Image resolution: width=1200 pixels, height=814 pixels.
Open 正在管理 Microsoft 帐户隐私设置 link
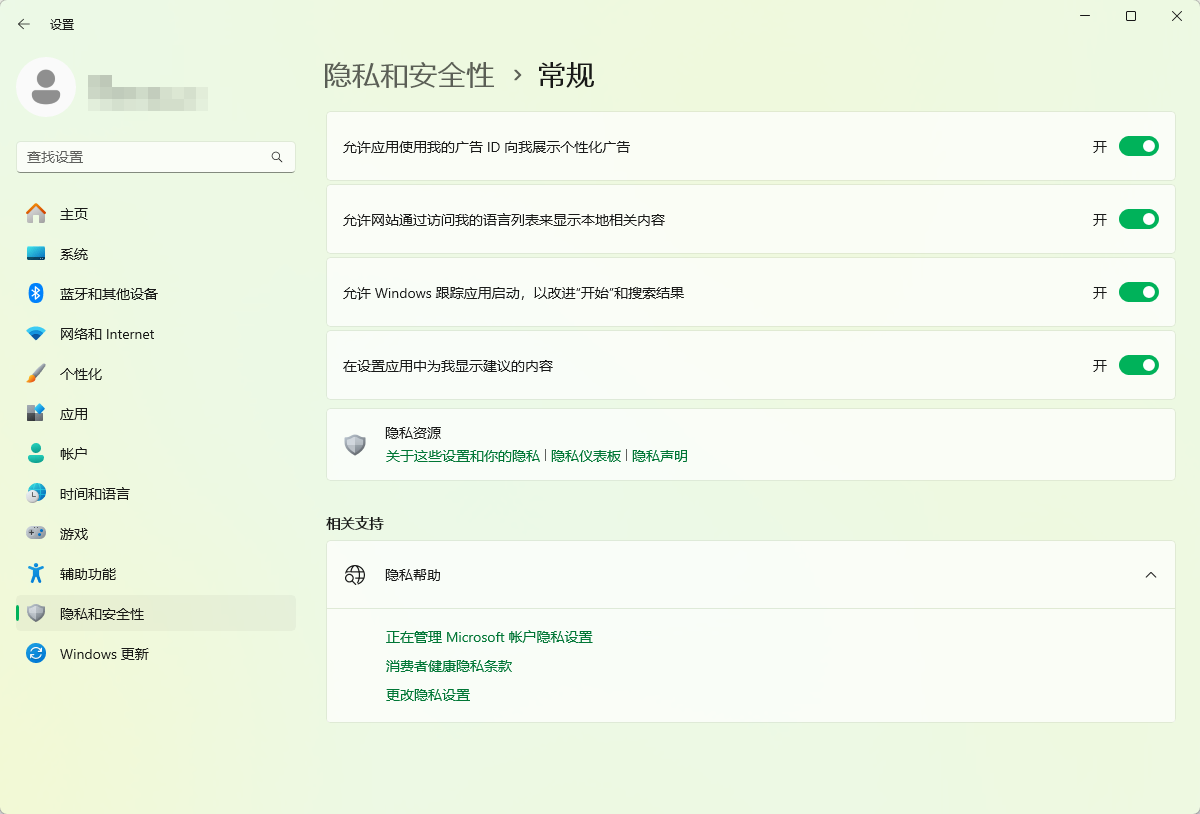coord(489,637)
